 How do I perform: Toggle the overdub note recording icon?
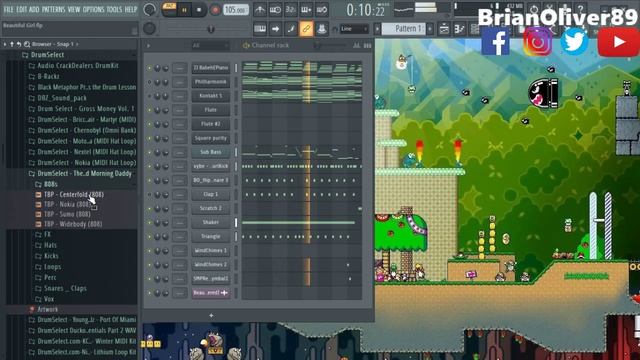click(x=306, y=10)
